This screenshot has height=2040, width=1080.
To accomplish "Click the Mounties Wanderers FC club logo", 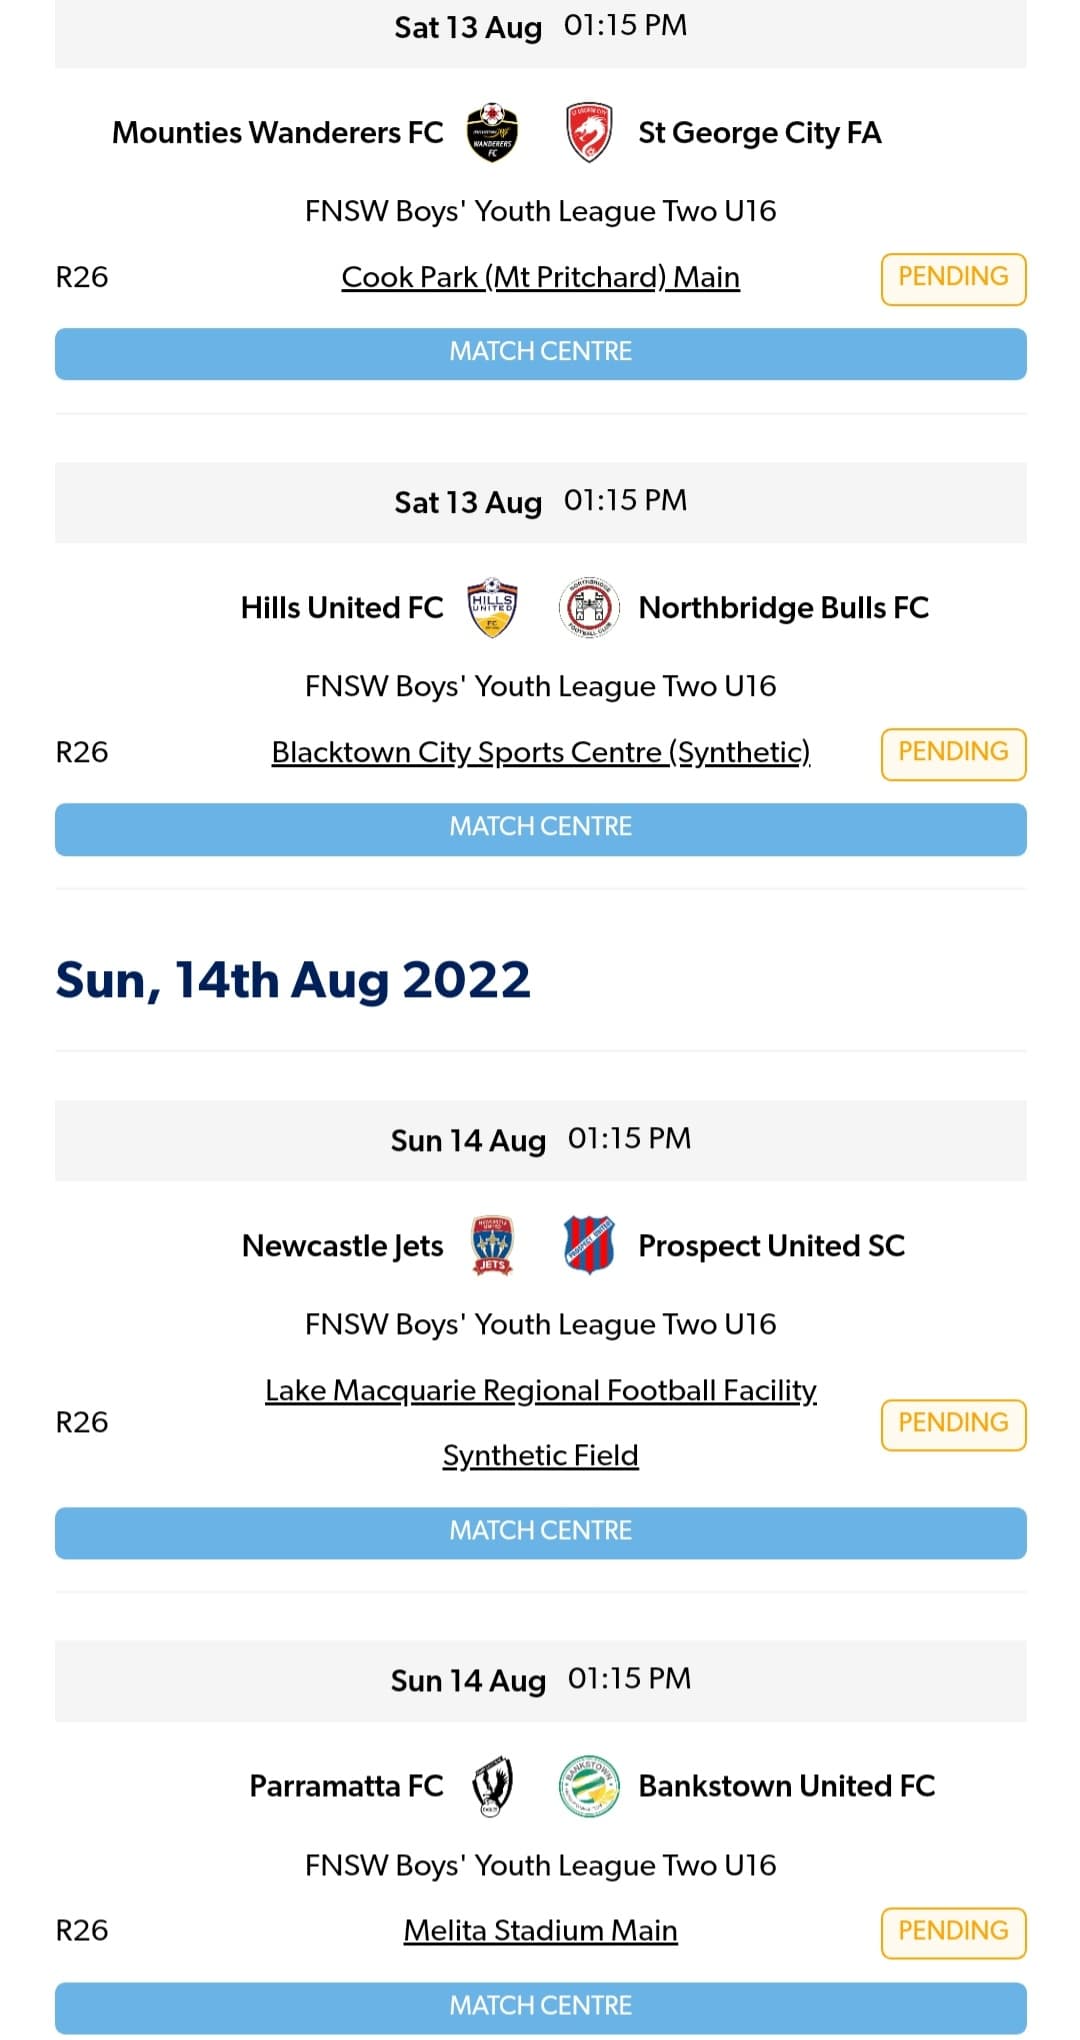I will [x=494, y=133].
